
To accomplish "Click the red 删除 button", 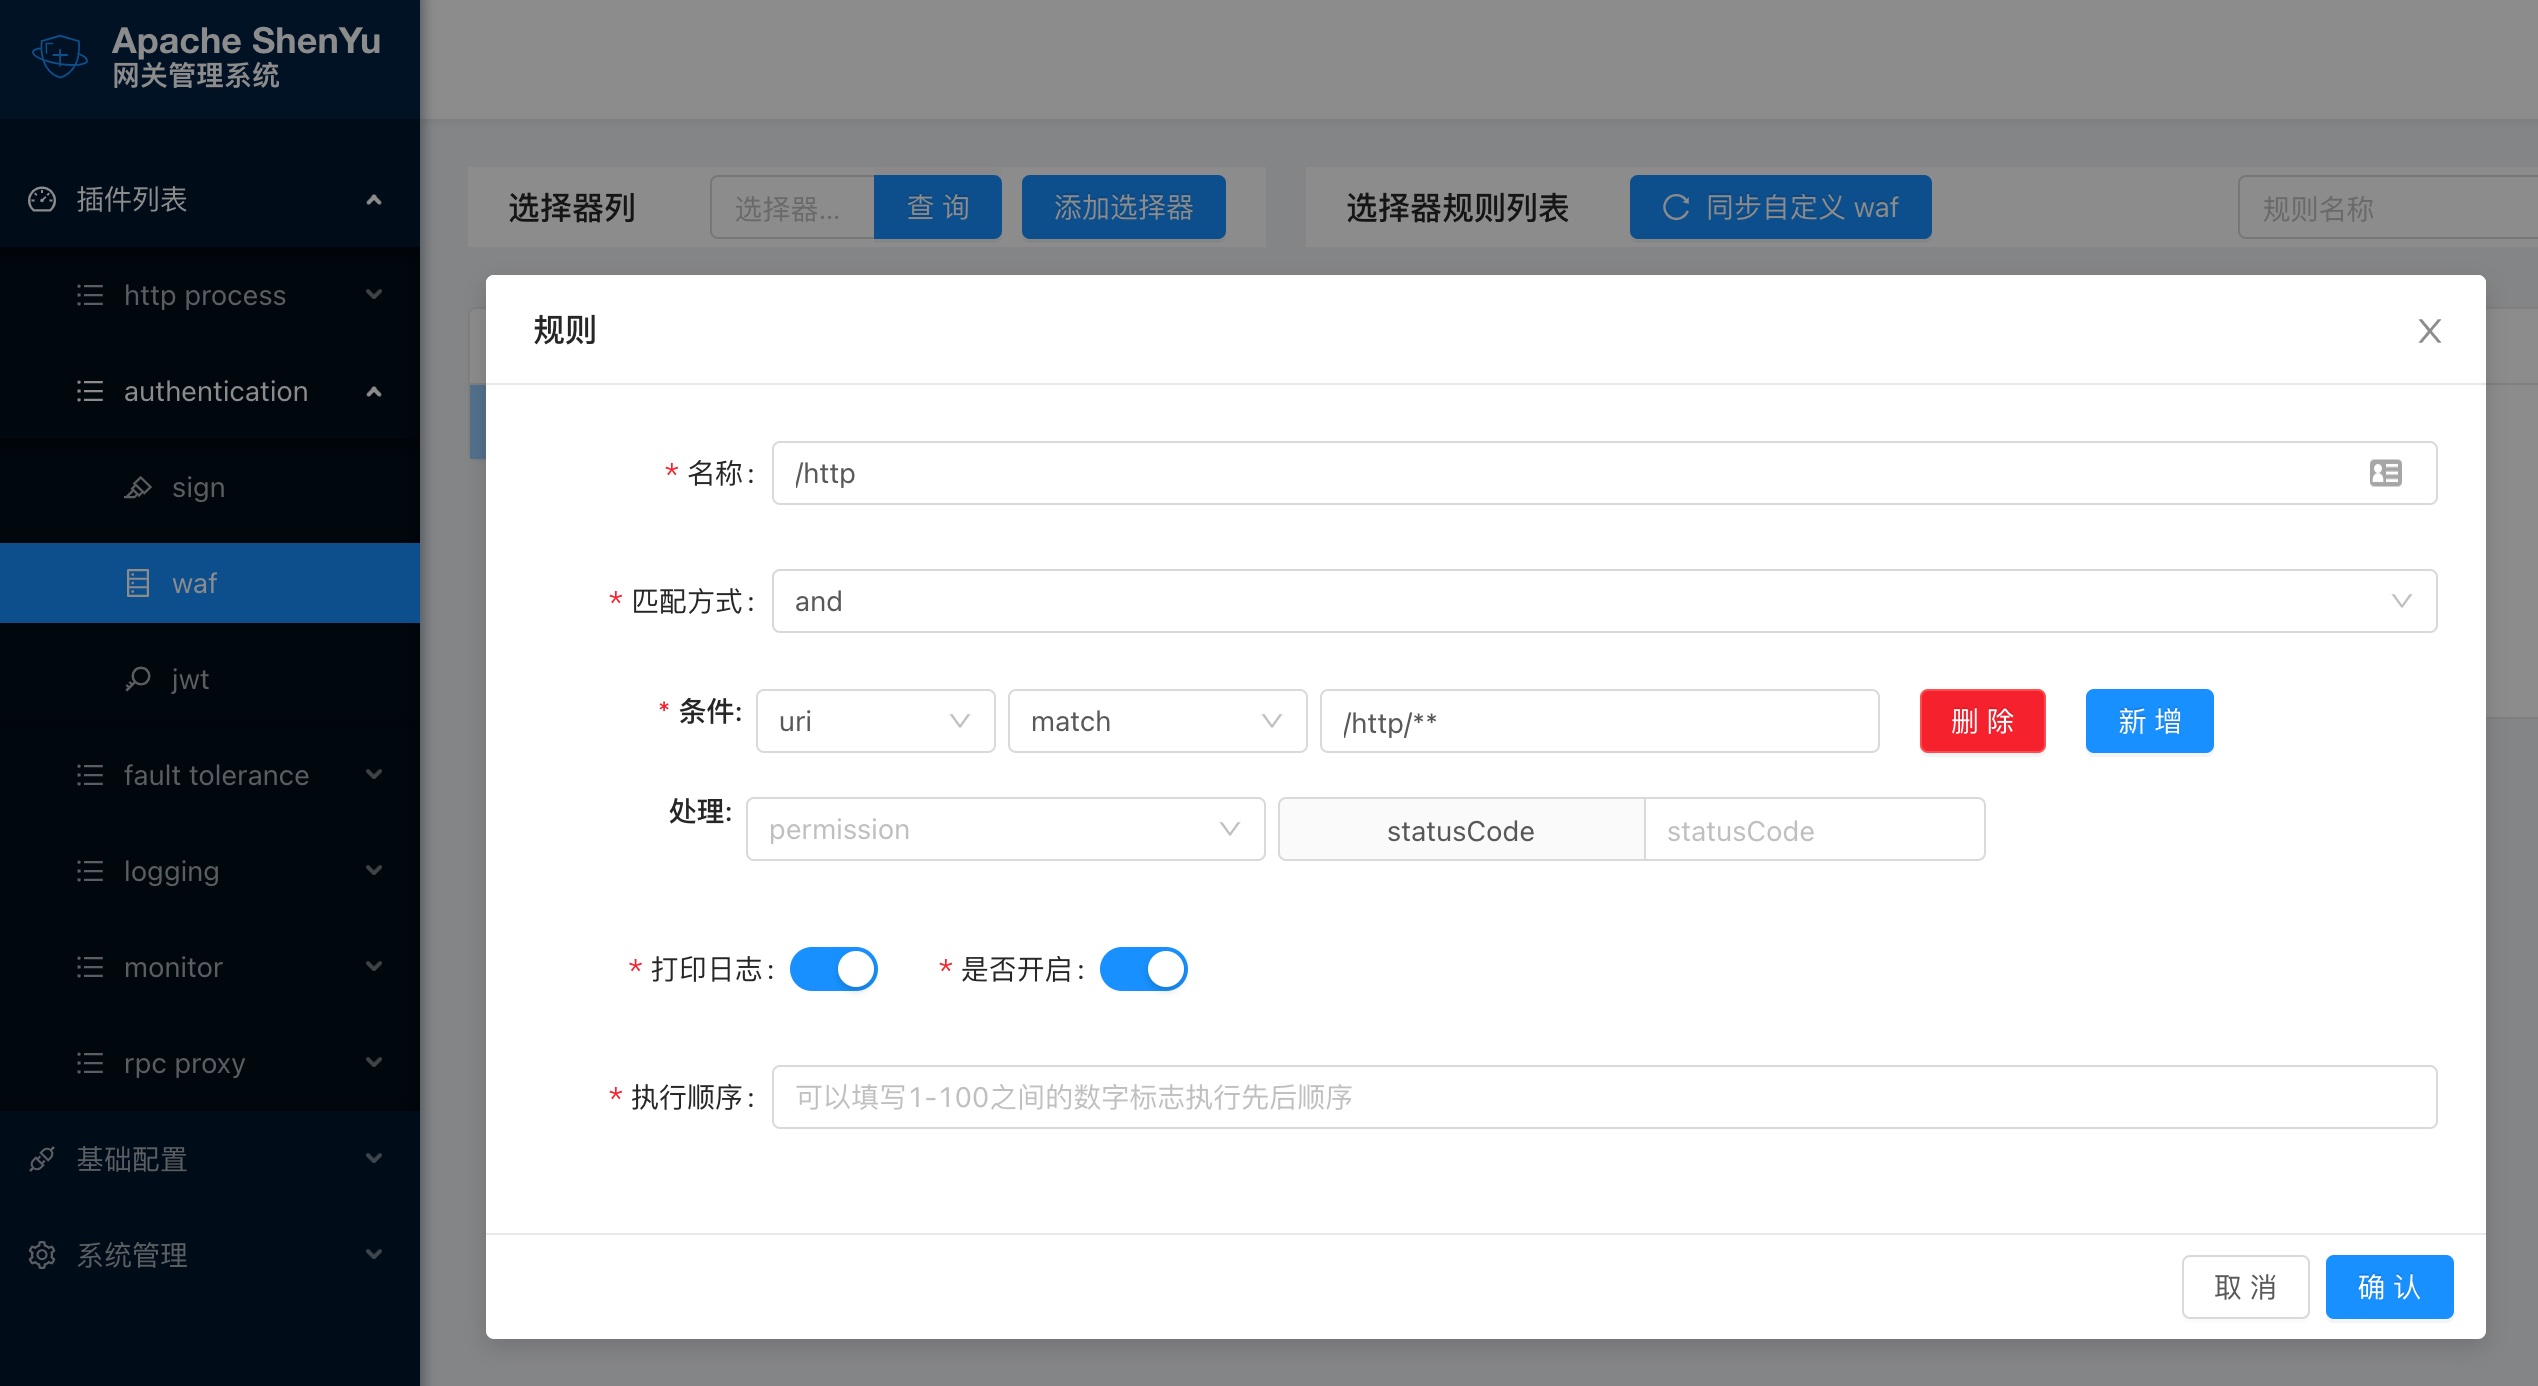I will (1982, 721).
